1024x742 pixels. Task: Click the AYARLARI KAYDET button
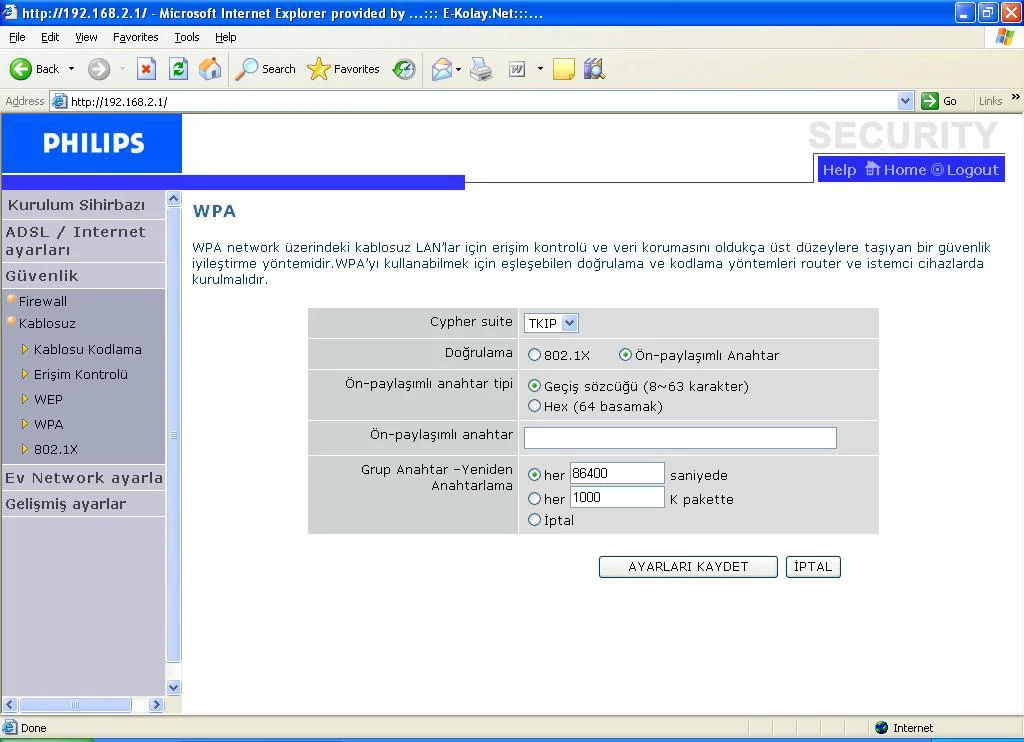(688, 567)
